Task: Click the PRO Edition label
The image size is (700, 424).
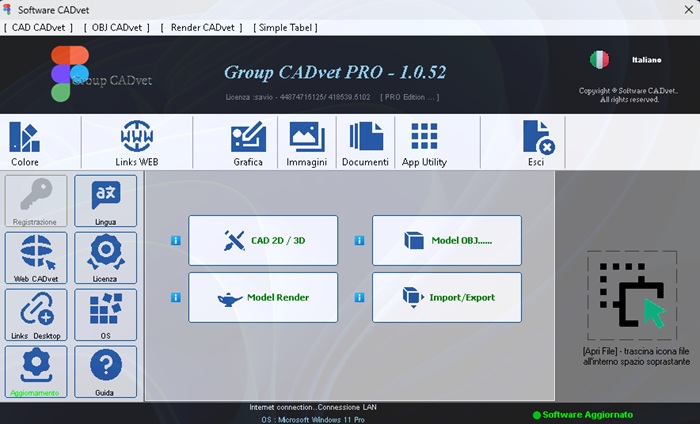Action: (409, 97)
